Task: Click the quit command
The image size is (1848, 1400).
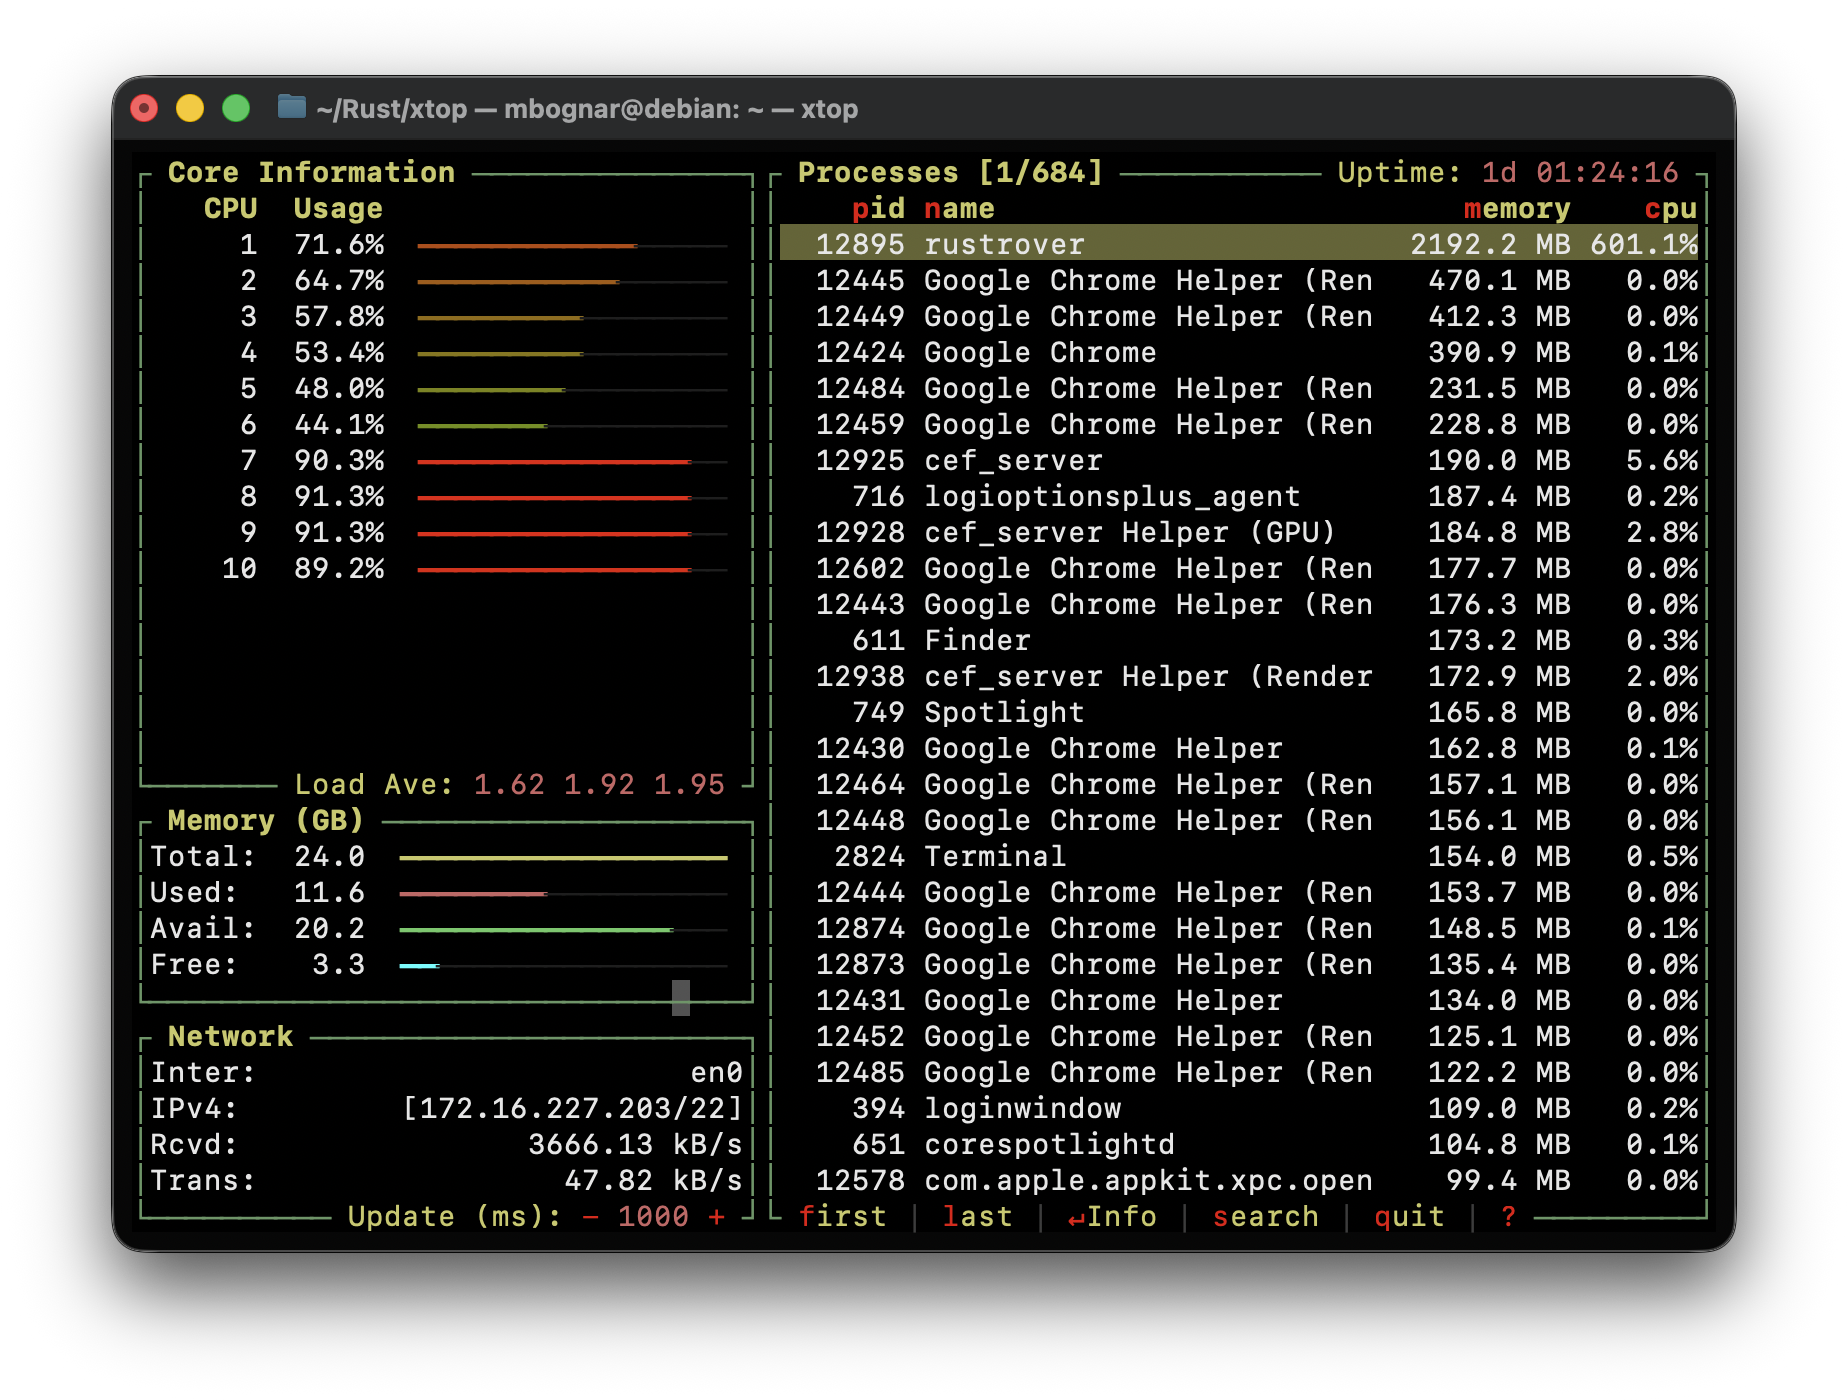Action: [1410, 1216]
